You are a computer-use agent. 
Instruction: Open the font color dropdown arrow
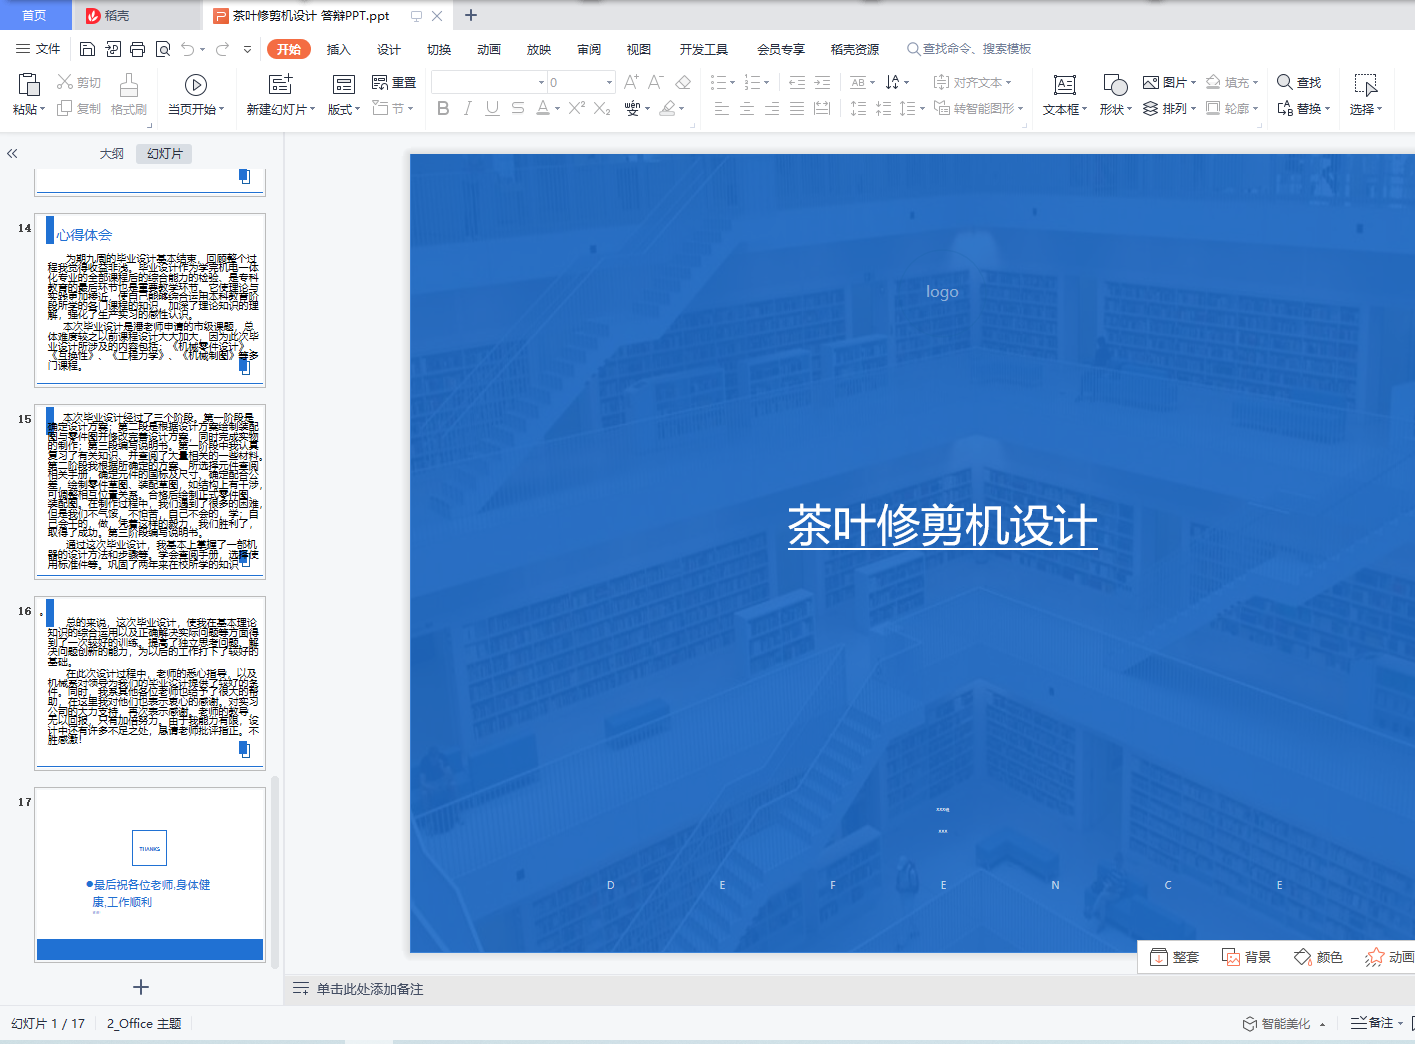click(557, 108)
